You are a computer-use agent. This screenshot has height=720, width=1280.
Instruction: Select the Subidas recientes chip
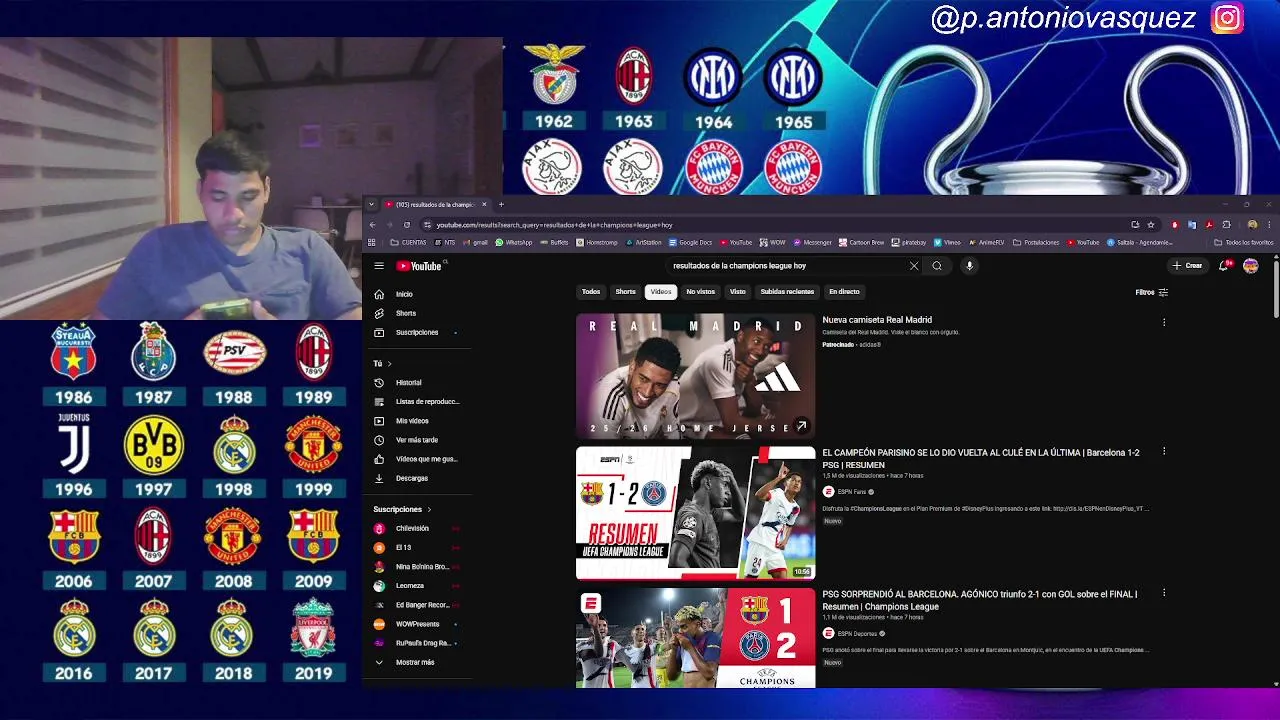(x=787, y=292)
